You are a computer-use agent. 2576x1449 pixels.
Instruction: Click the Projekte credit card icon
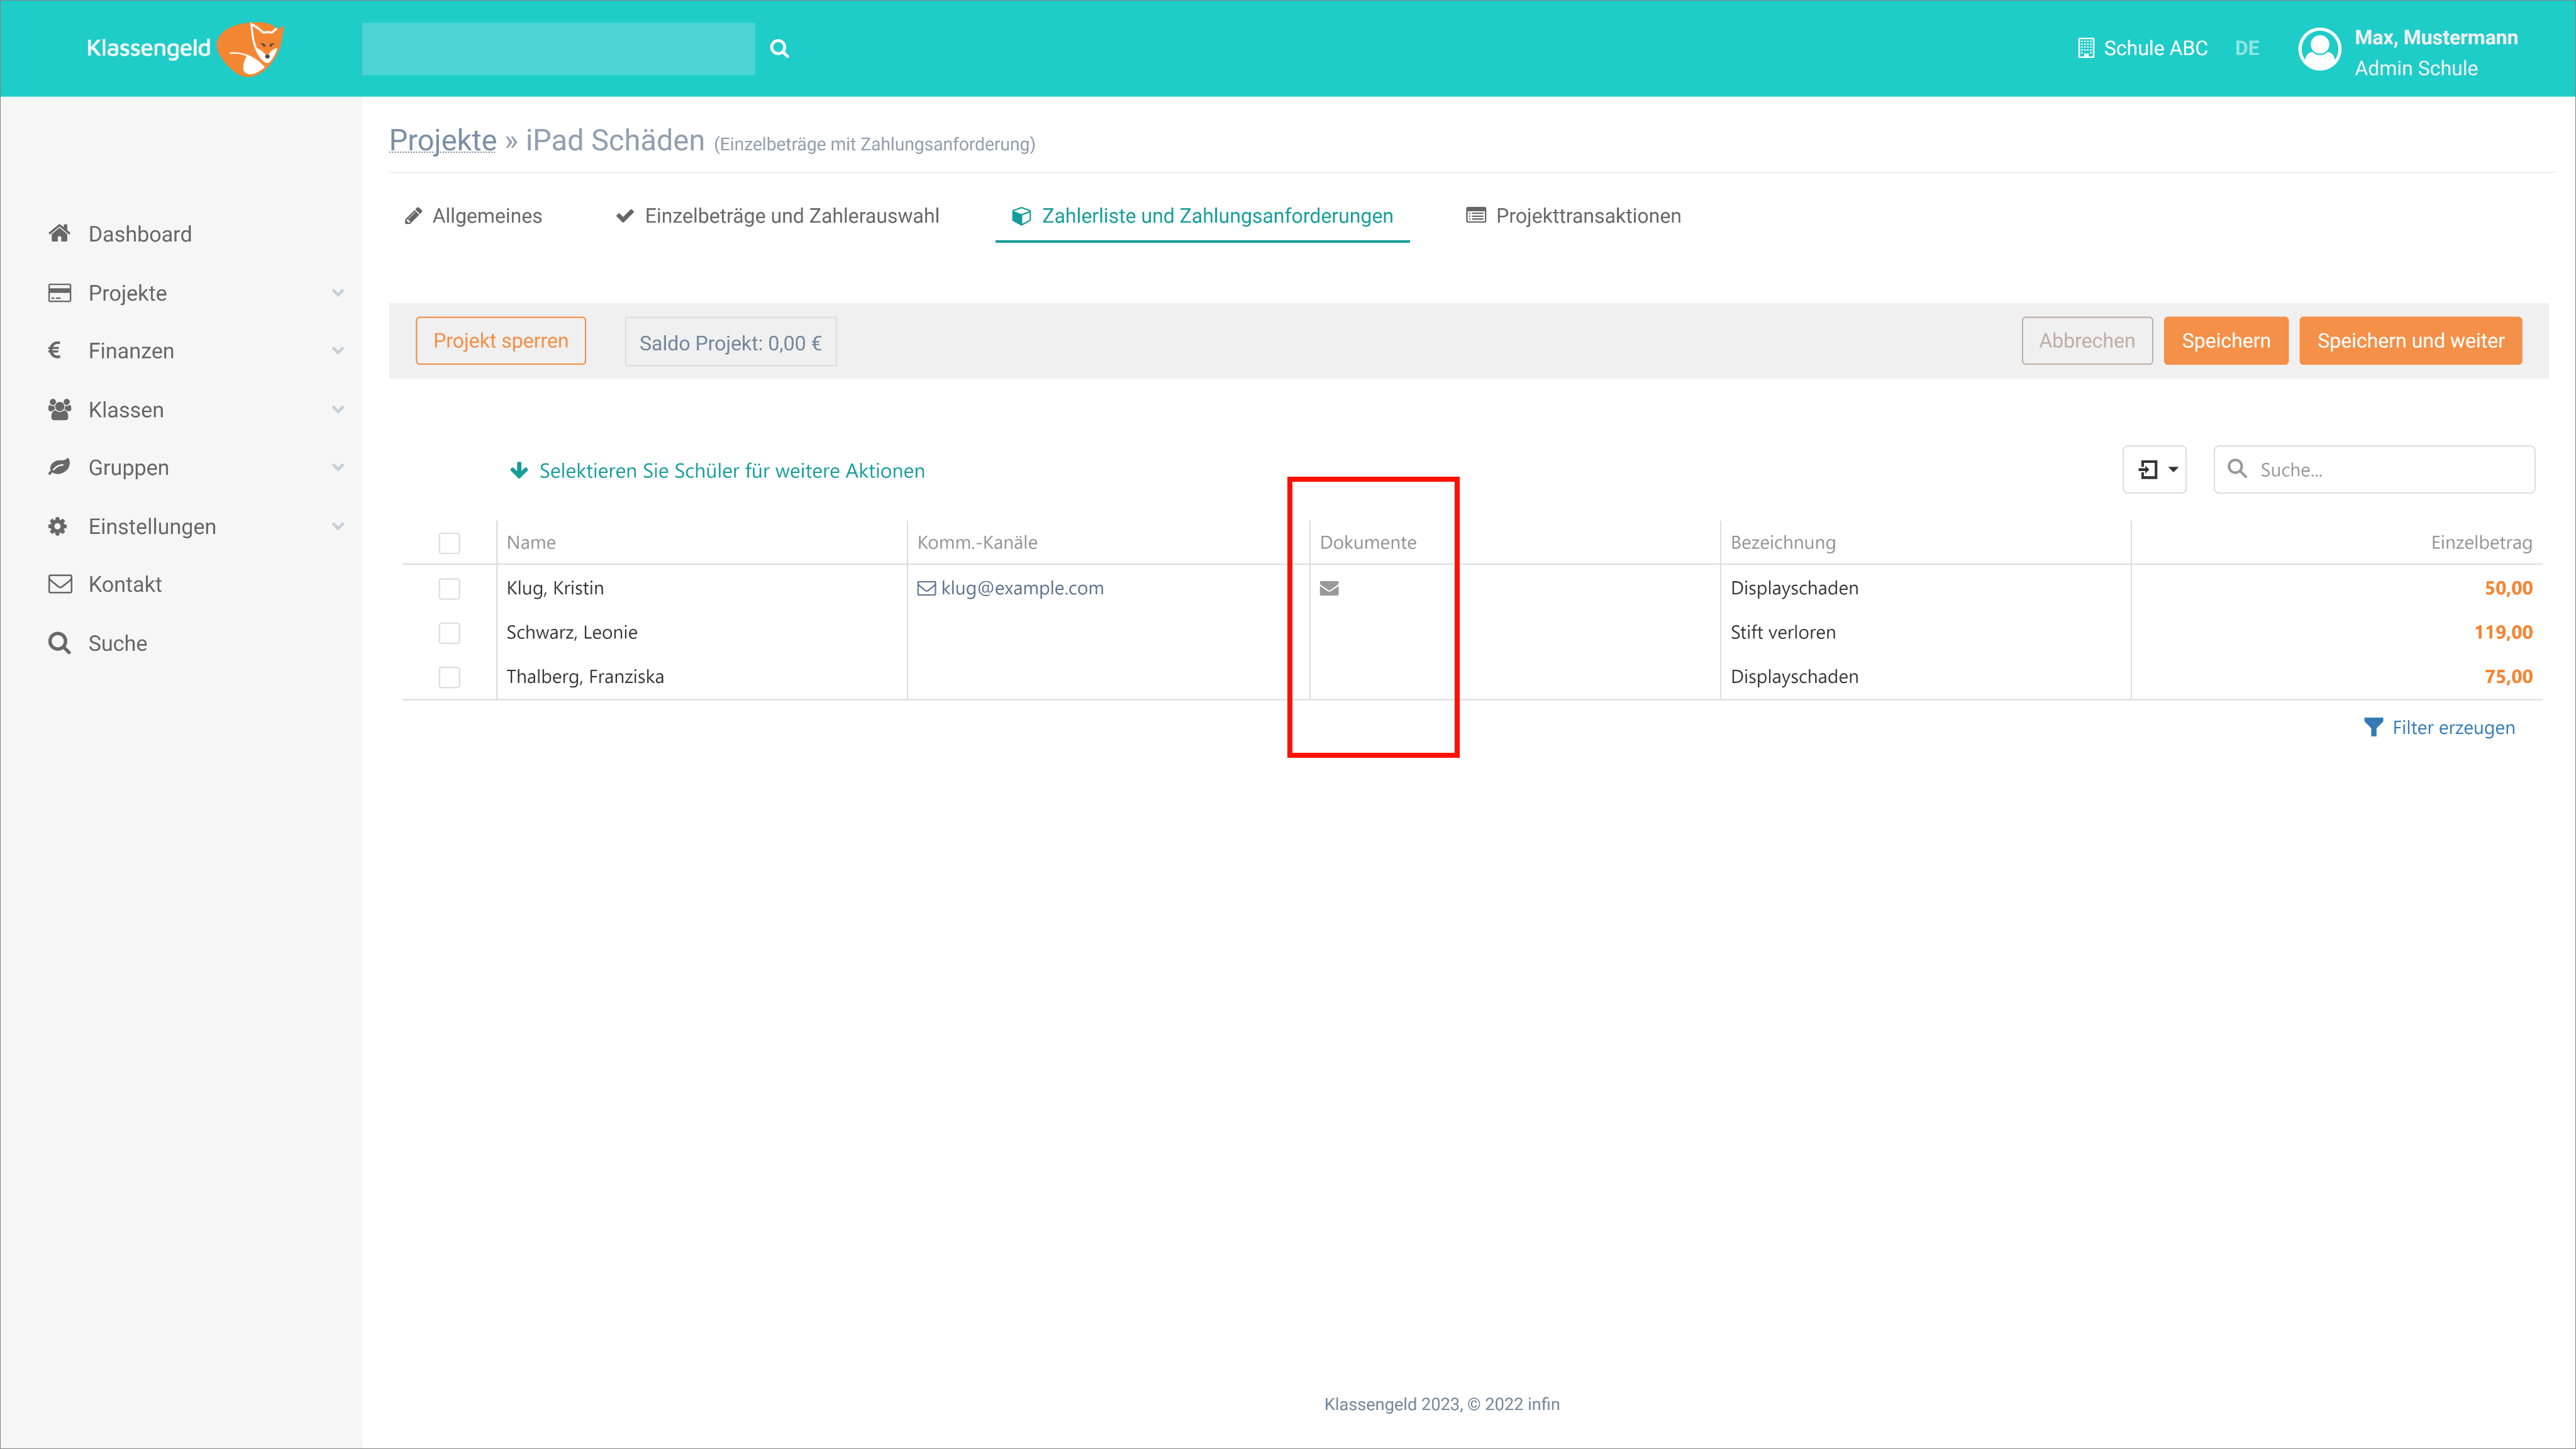[59, 292]
